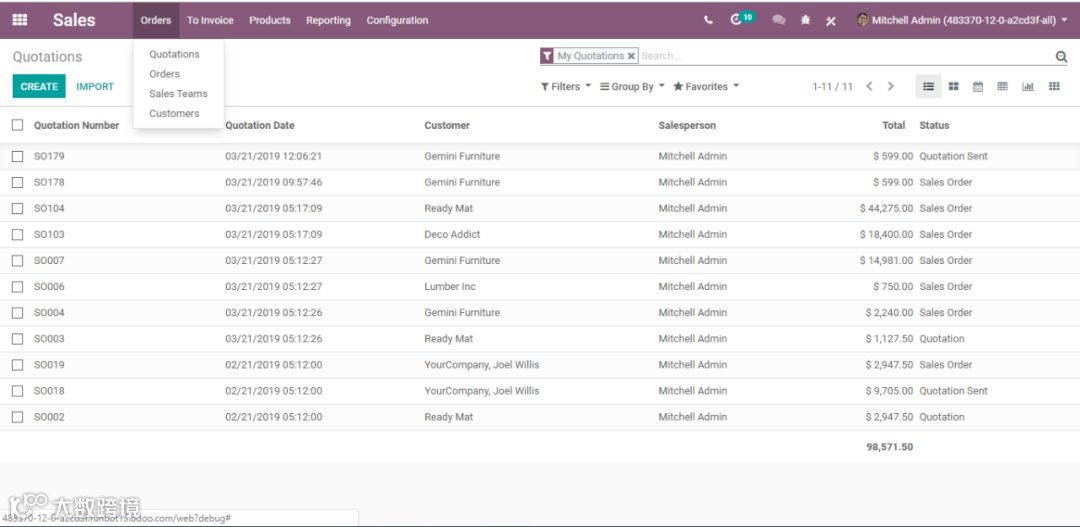Expand the Group By dropdown

(632, 87)
